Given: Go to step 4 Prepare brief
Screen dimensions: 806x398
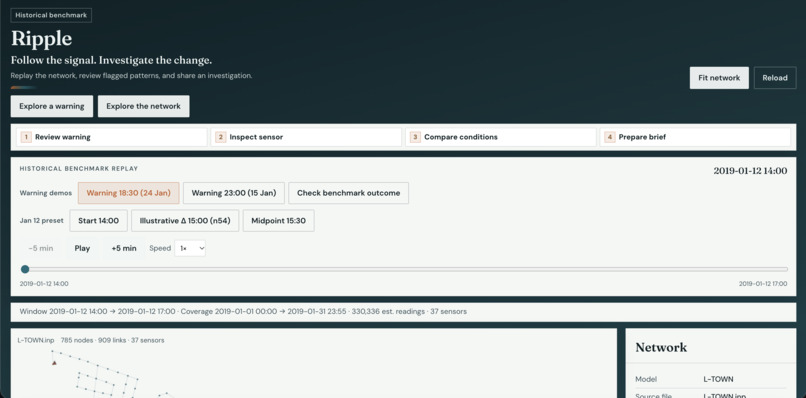Looking at the screenshot, I should [695, 137].
